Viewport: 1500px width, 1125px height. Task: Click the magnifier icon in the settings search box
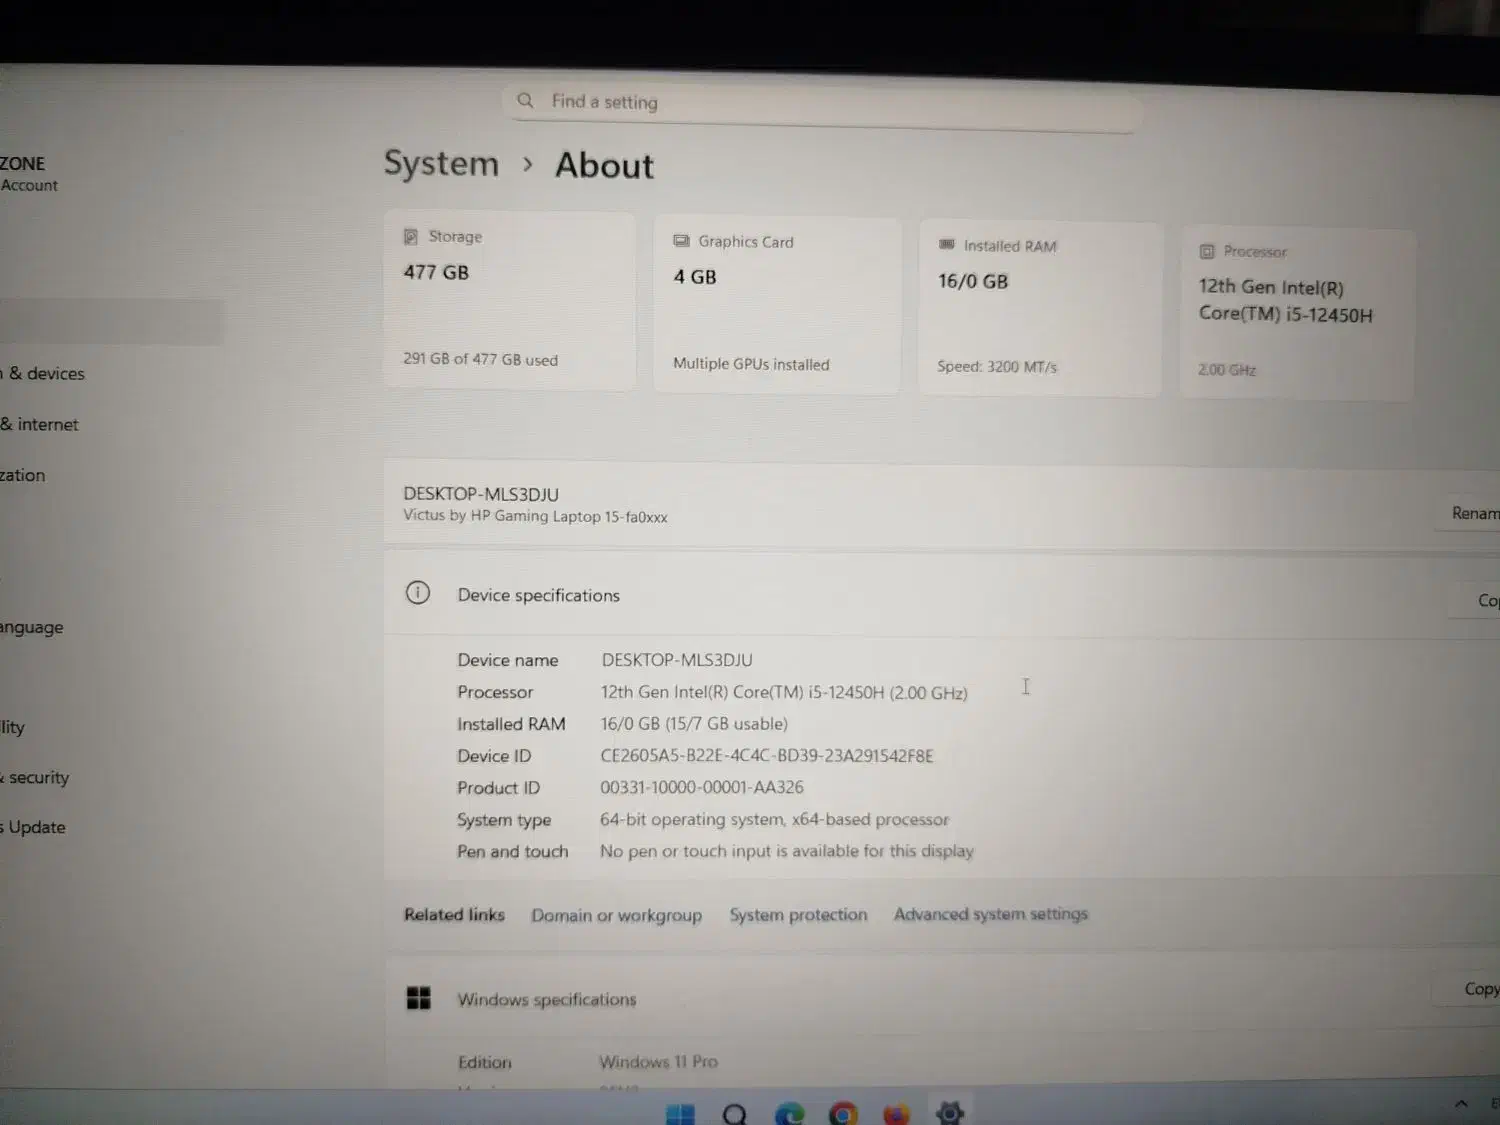point(525,100)
